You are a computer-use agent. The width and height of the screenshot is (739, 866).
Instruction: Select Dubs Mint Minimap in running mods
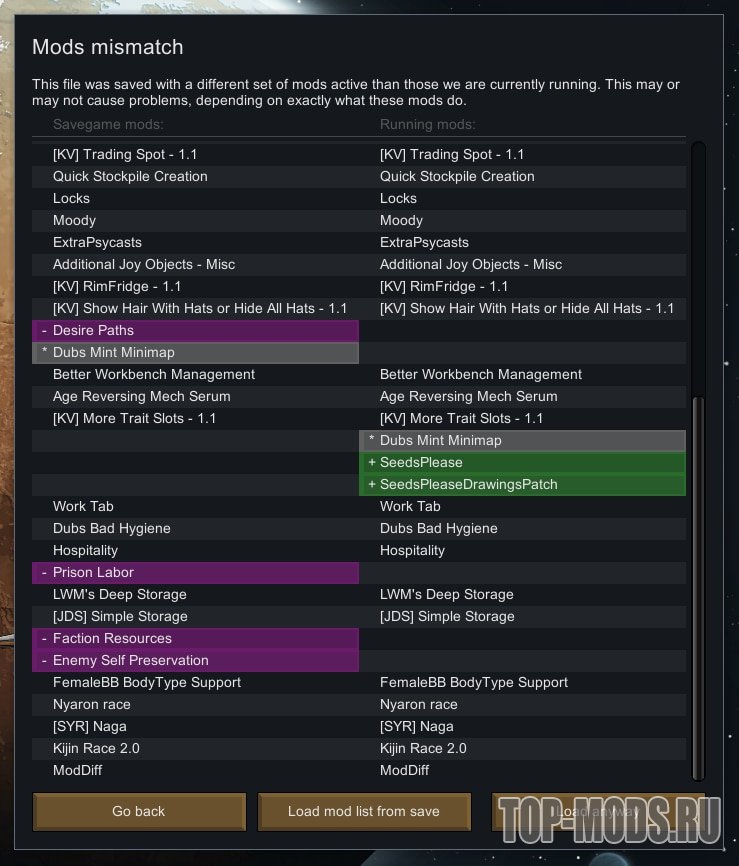522,440
